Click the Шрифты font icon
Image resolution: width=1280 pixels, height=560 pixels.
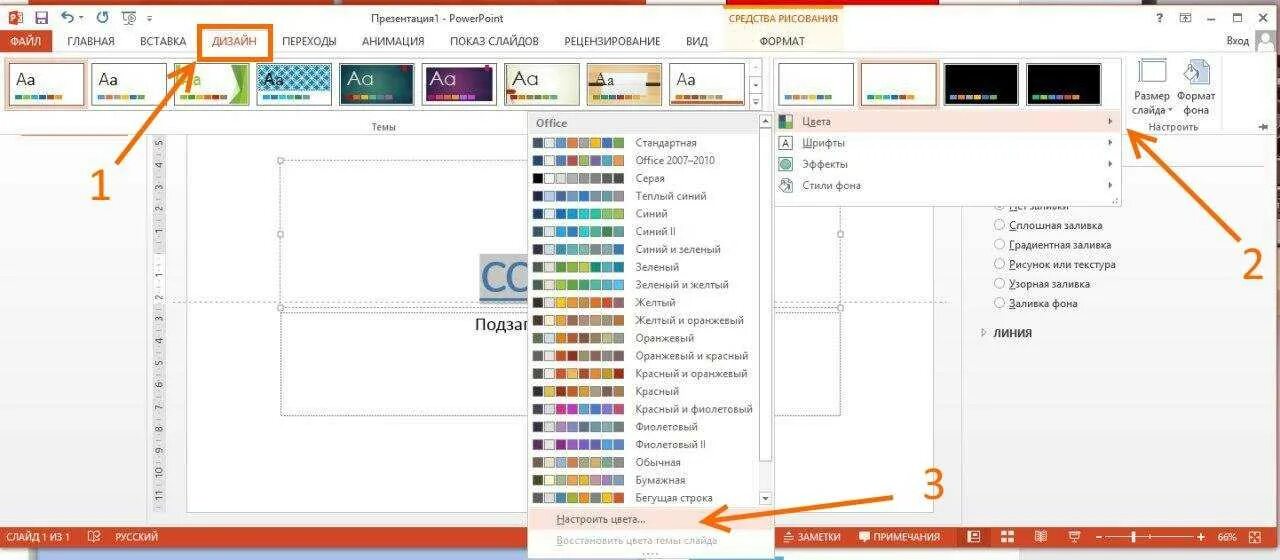(786, 143)
